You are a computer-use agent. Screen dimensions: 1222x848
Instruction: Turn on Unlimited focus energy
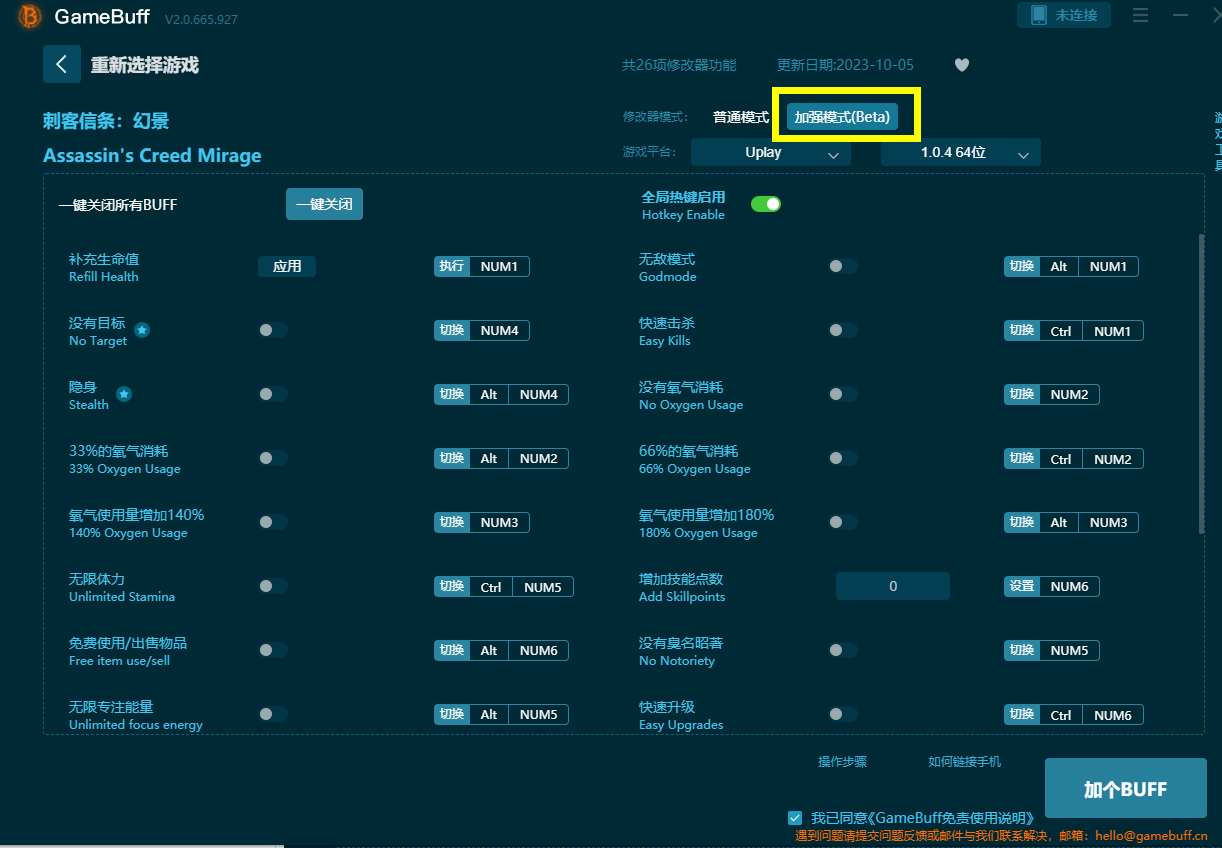[273, 714]
